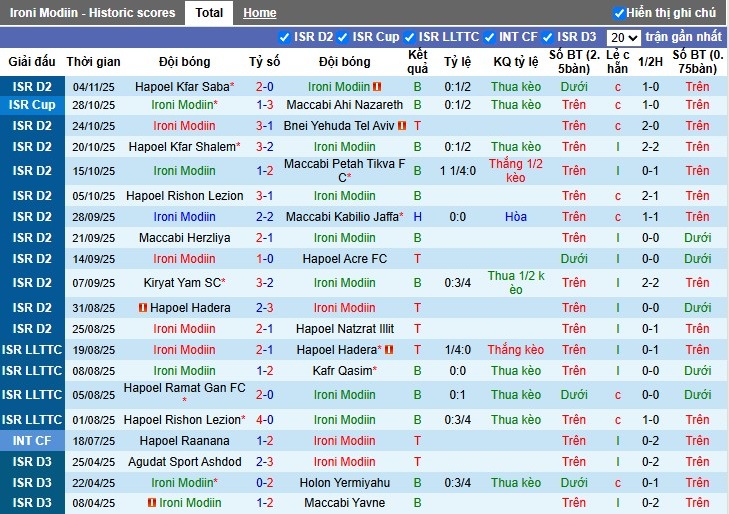Open Hapoel Natzrat Illit team link
729x514 pixels.
pos(345,329)
